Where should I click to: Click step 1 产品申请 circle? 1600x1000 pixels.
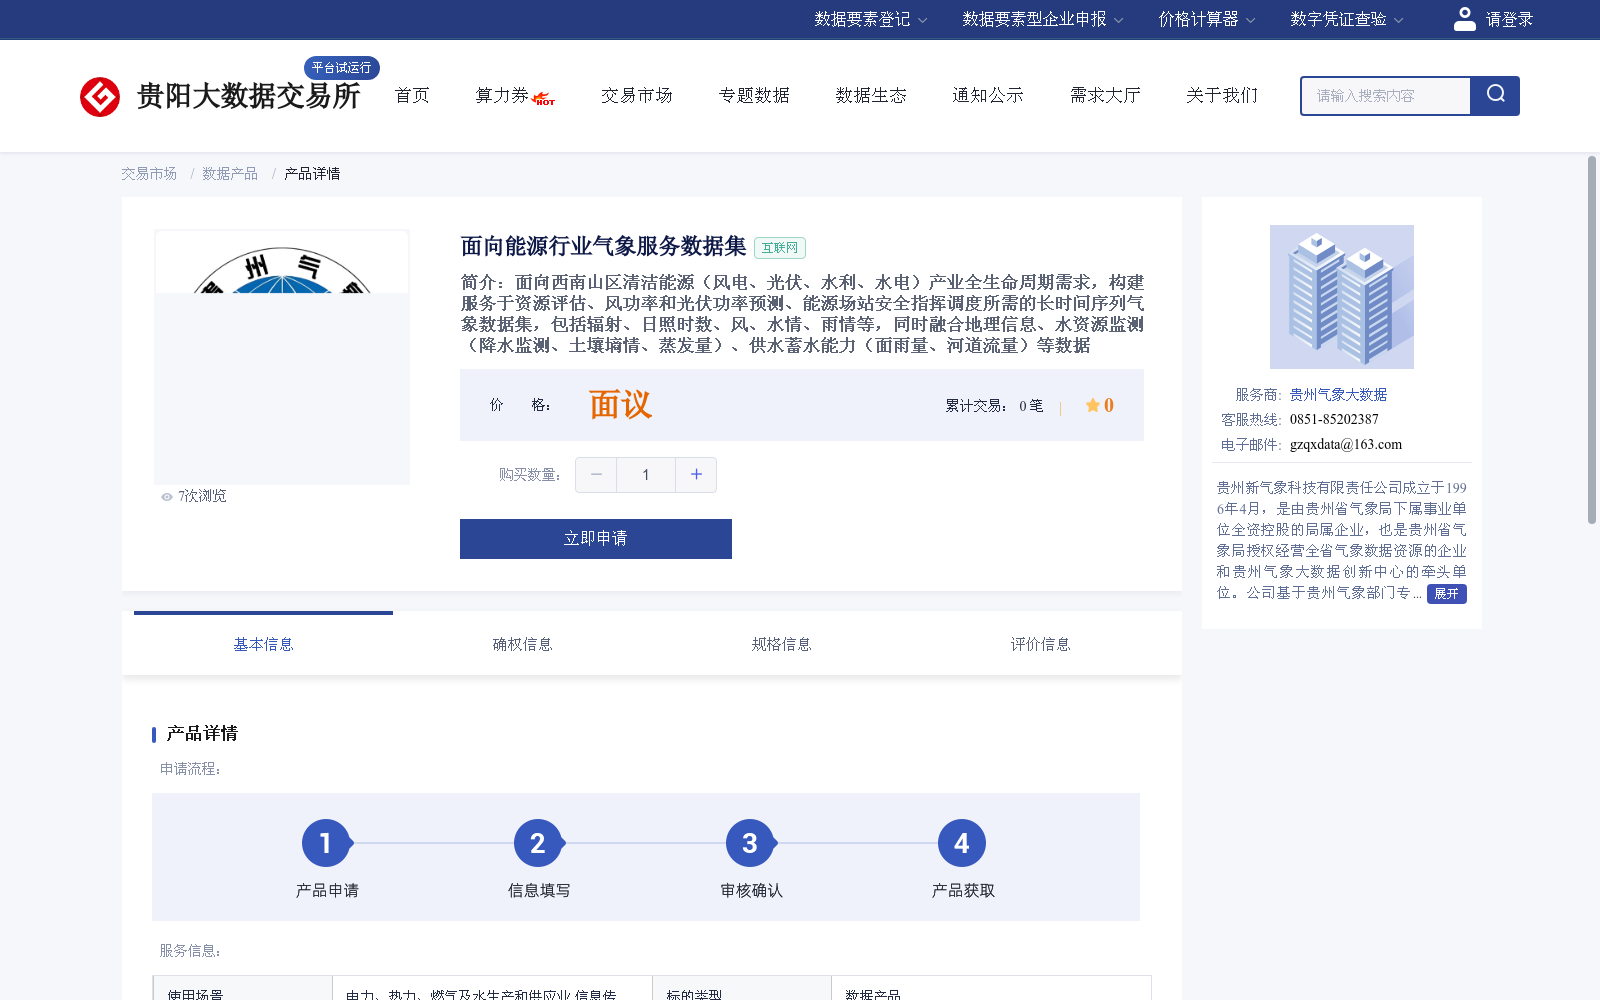pos(326,844)
